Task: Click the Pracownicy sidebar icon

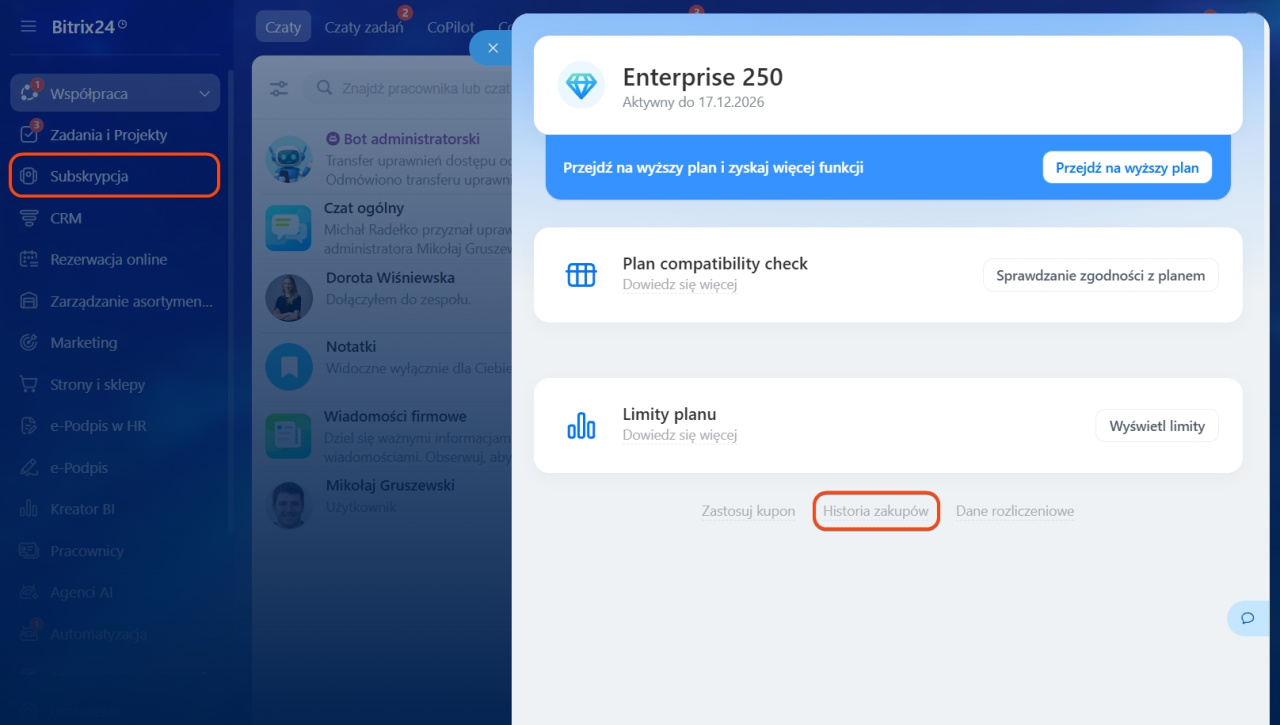Action: click(x=29, y=551)
